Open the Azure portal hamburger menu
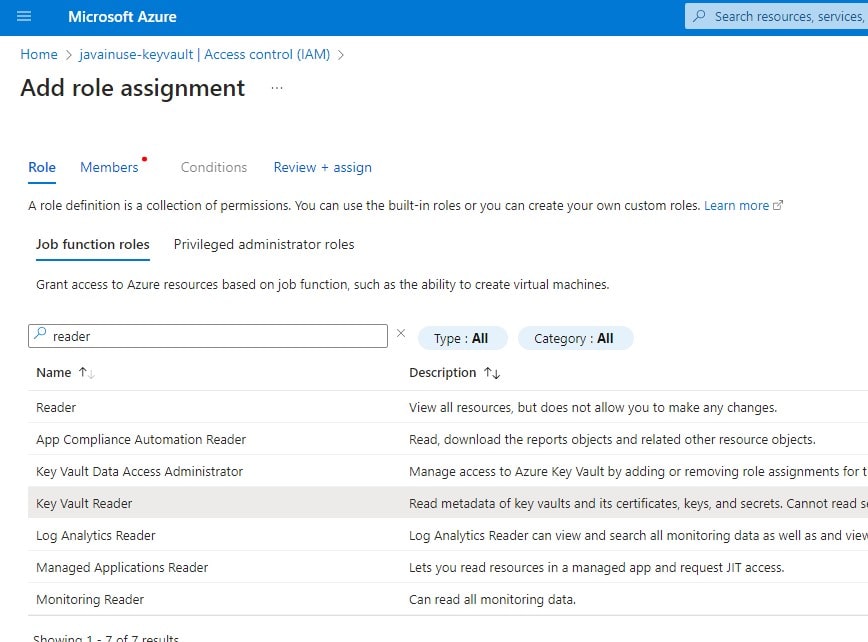Viewport: 868px width, 642px height. point(24,17)
